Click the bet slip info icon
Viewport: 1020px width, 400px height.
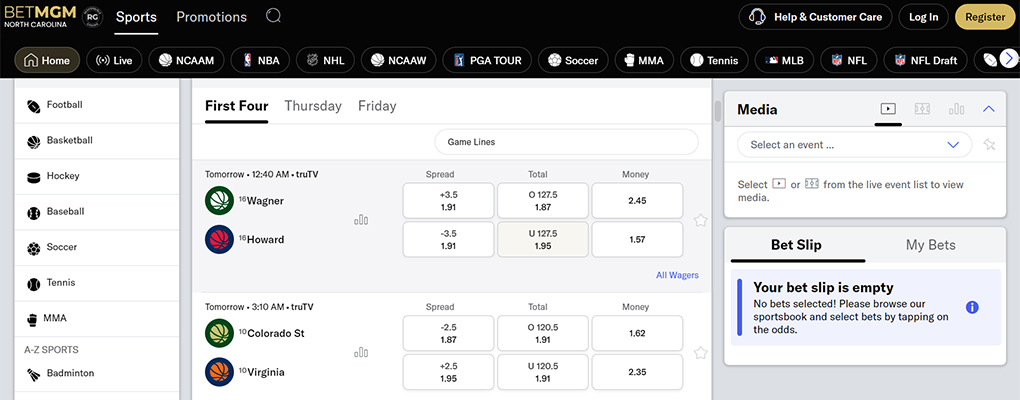pos(972,307)
